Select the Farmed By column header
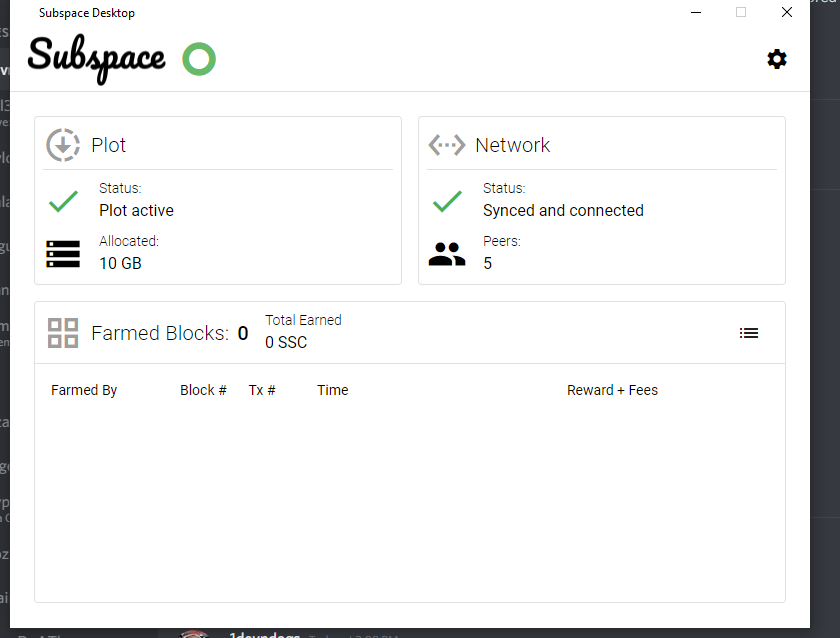The height and width of the screenshot is (638, 840). [84, 390]
